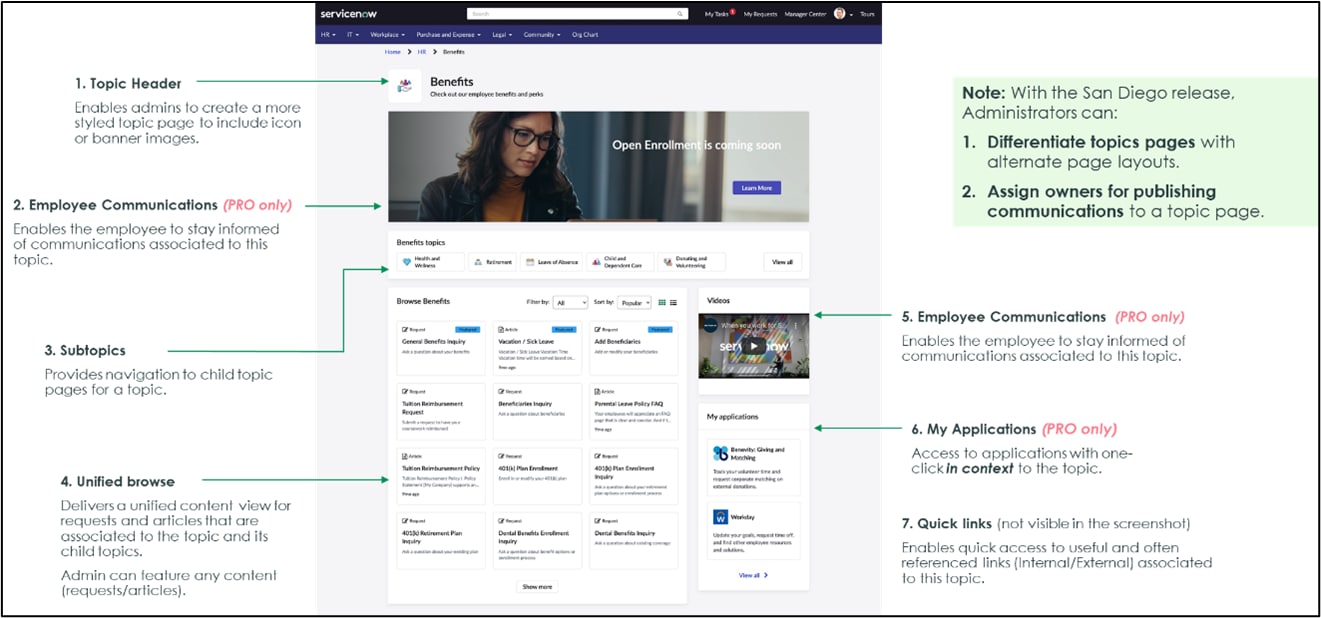Open the Sort by Popular dropdown
Image resolution: width=1321 pixels, height=618 pixels.
(634, 302)
